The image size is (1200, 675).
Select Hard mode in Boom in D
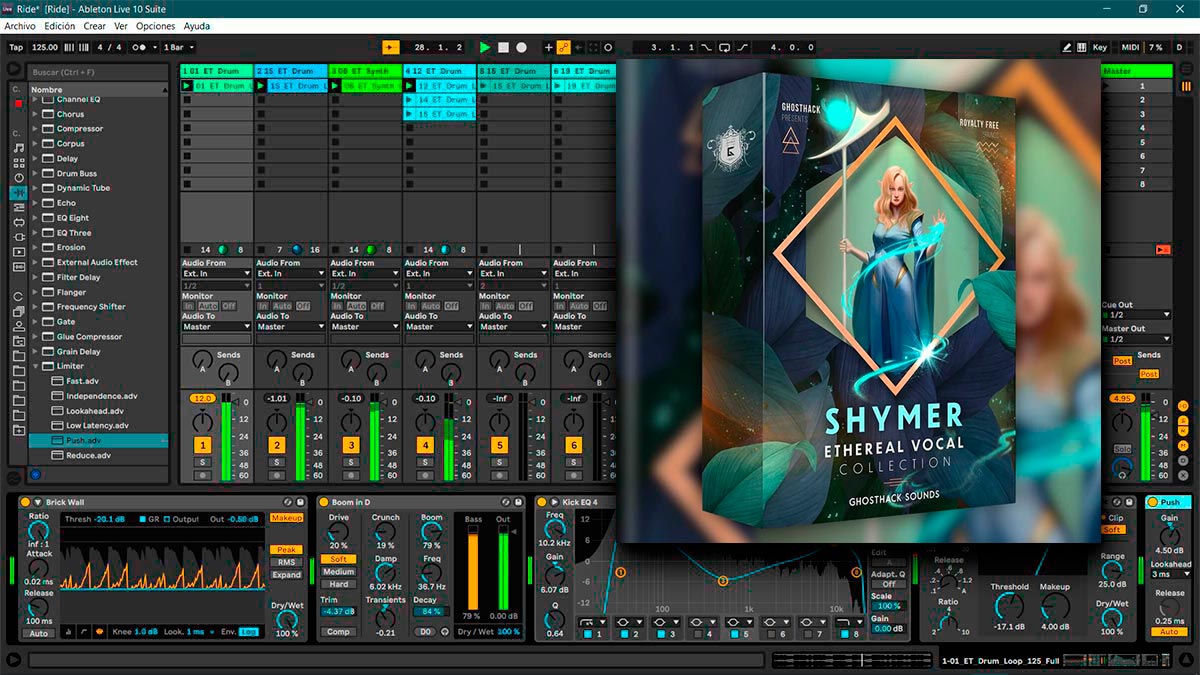click(x=339, y=584)
